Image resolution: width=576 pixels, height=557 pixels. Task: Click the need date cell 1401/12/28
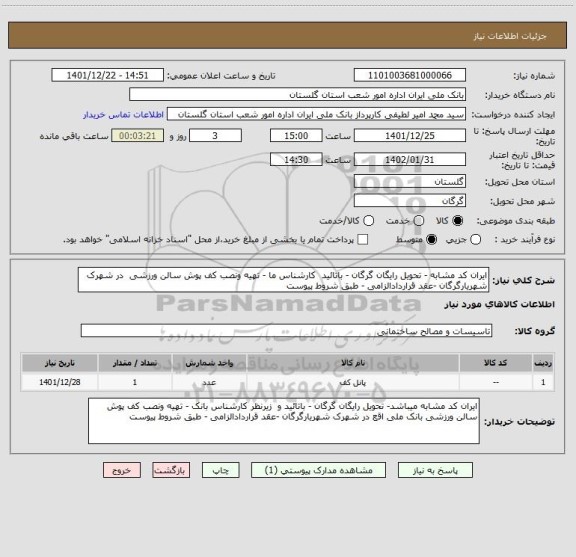click(60, 382)
